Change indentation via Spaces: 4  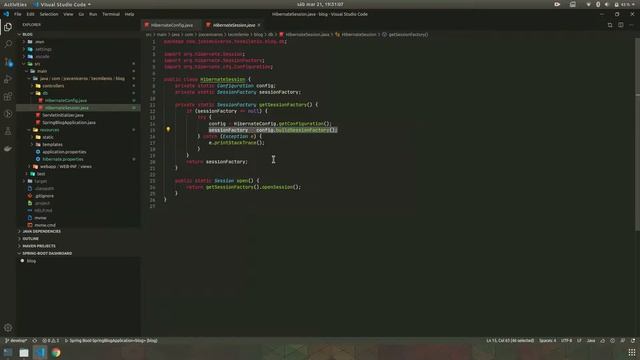click(547, 340)
